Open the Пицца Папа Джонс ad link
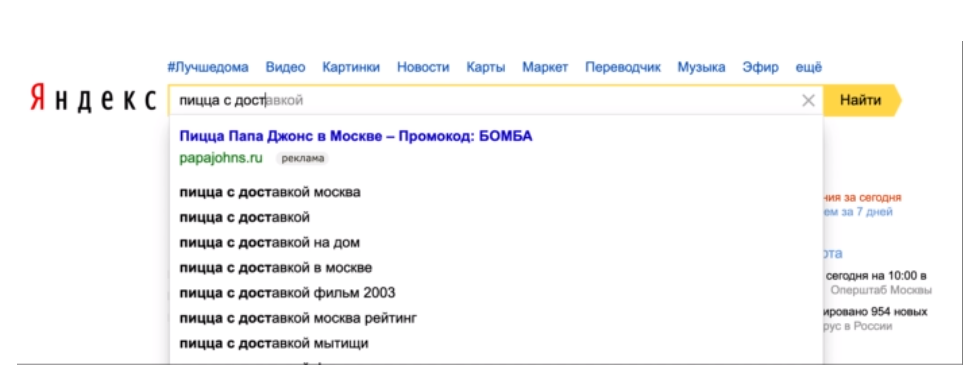Image resolution: width=978 pixels, height=379 pixels. 356,136
